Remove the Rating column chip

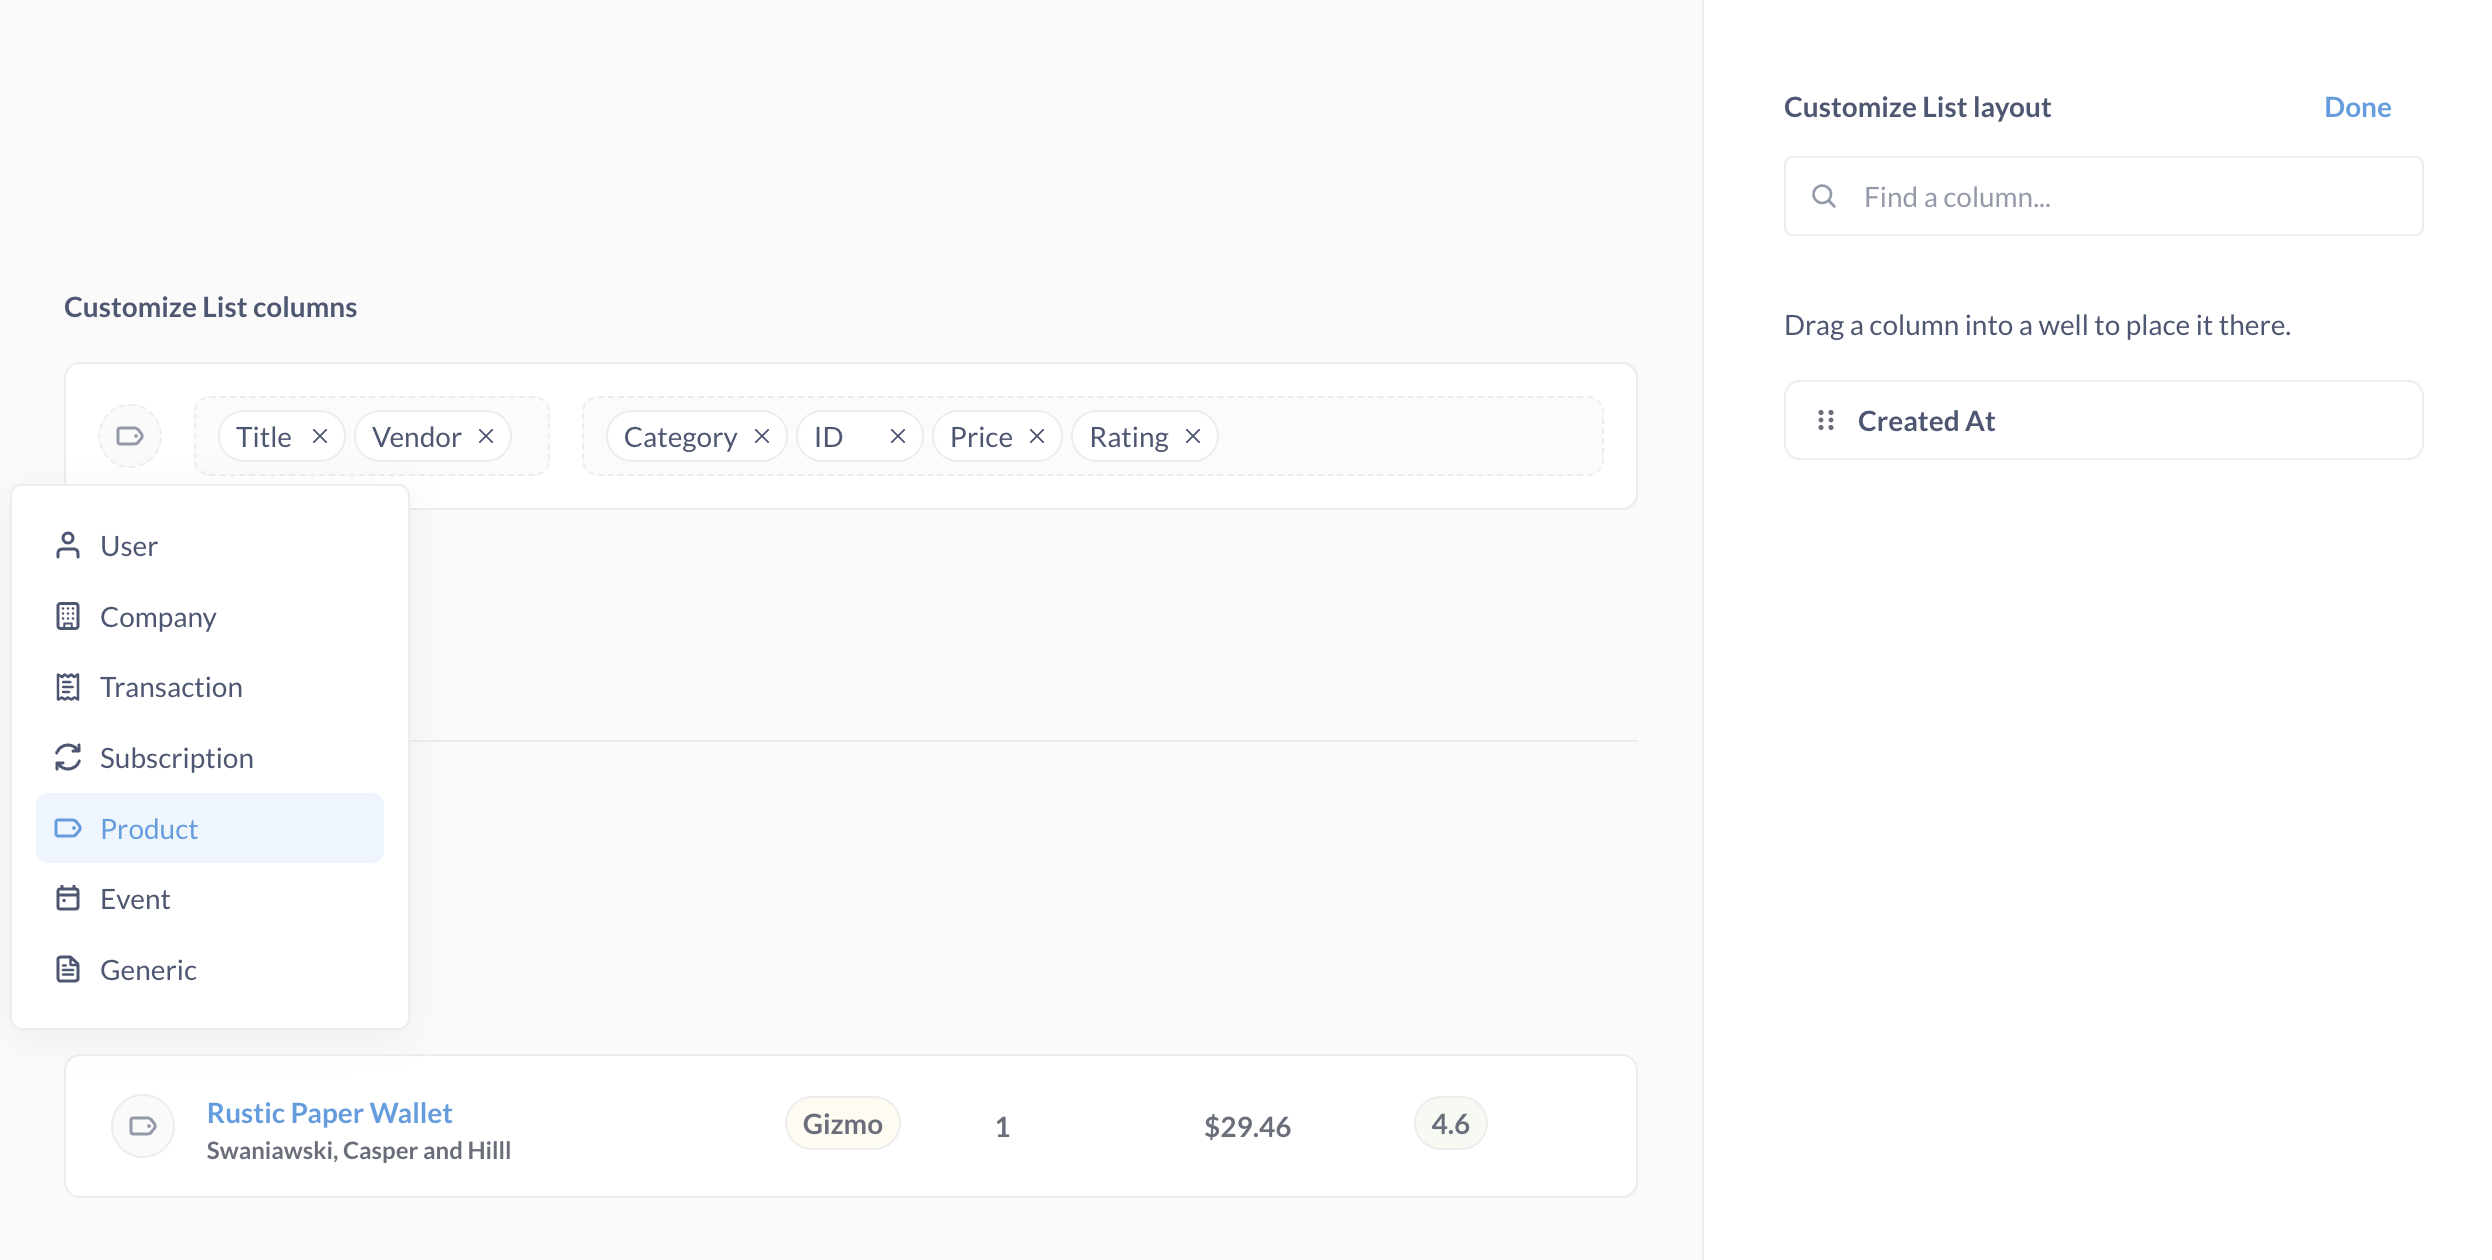[x=1192, y=435]
